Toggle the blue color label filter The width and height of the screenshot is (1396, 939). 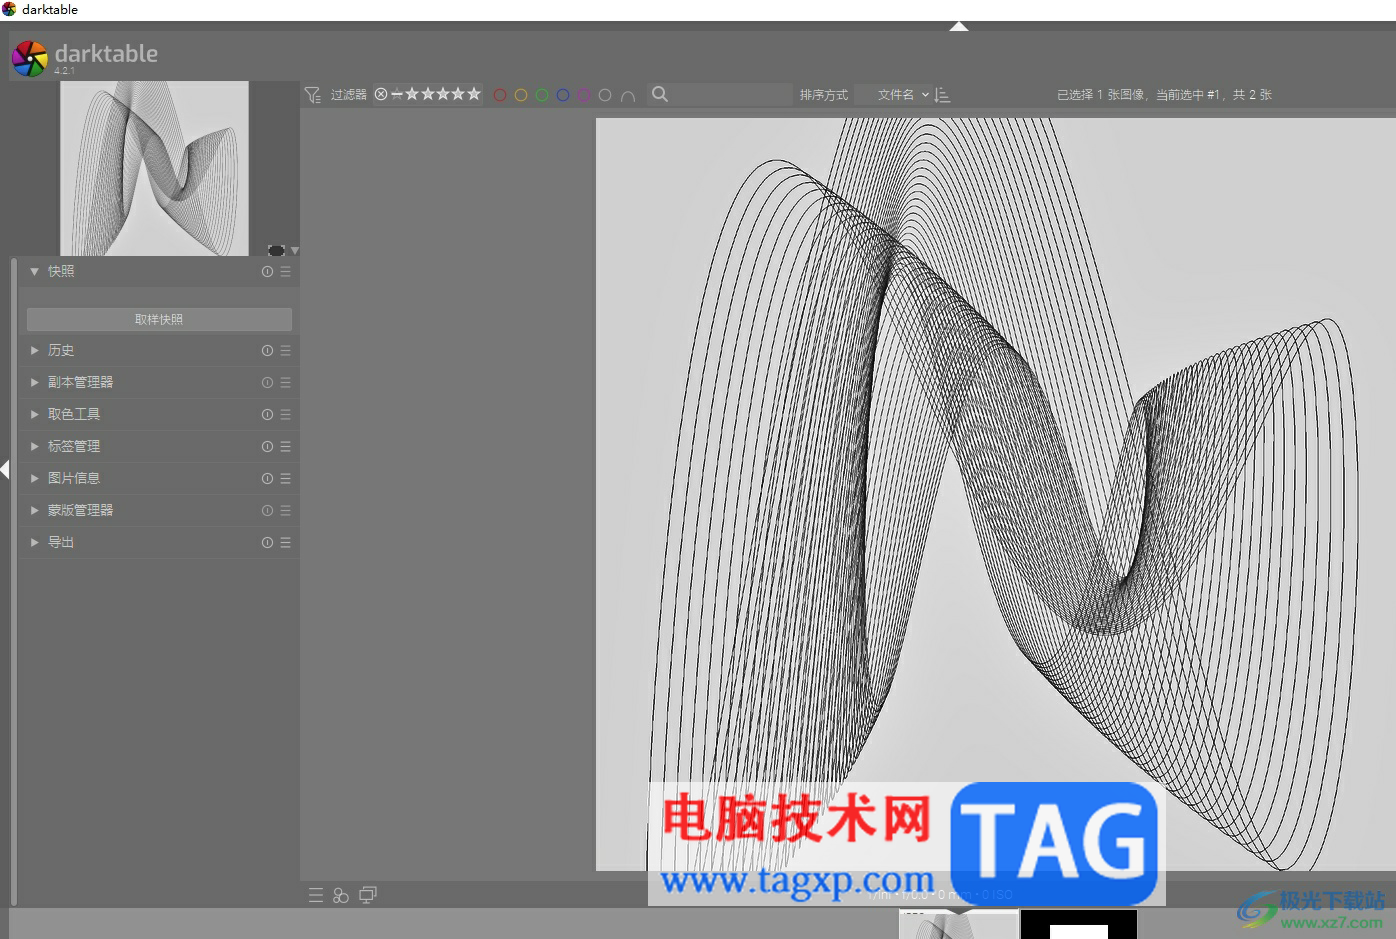(563, 95)
